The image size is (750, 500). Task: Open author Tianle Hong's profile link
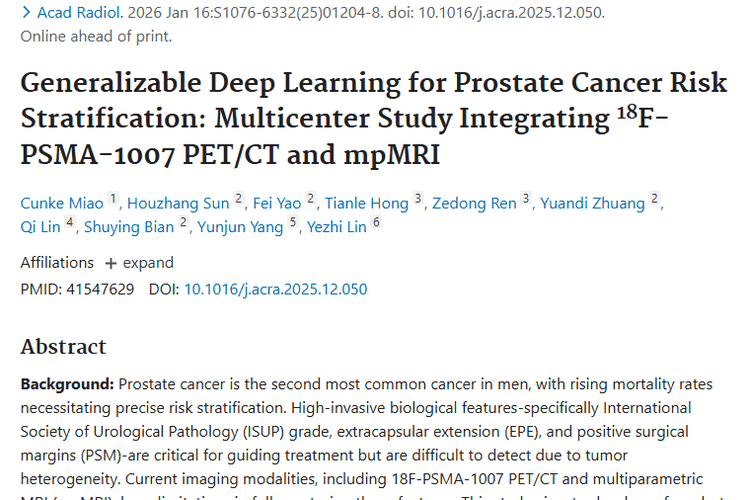coord(368,204)
